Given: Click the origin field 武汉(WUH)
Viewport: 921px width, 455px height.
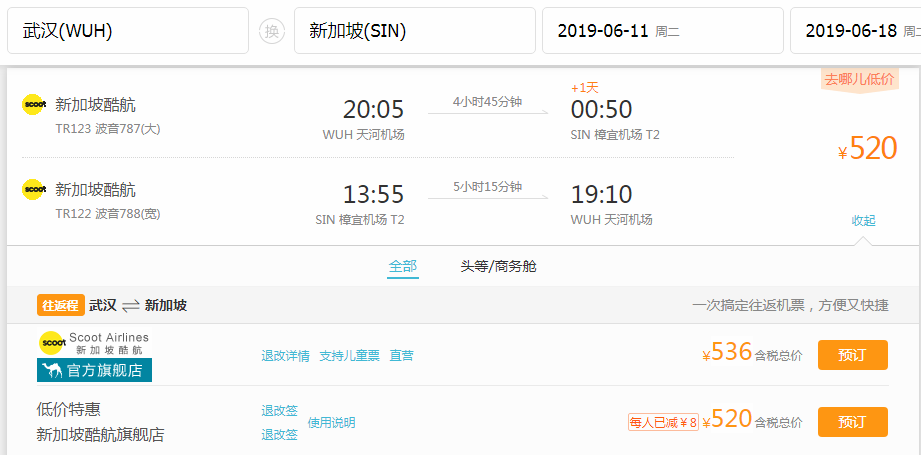Looking at the screenshot, I should [x=128, y=31].
